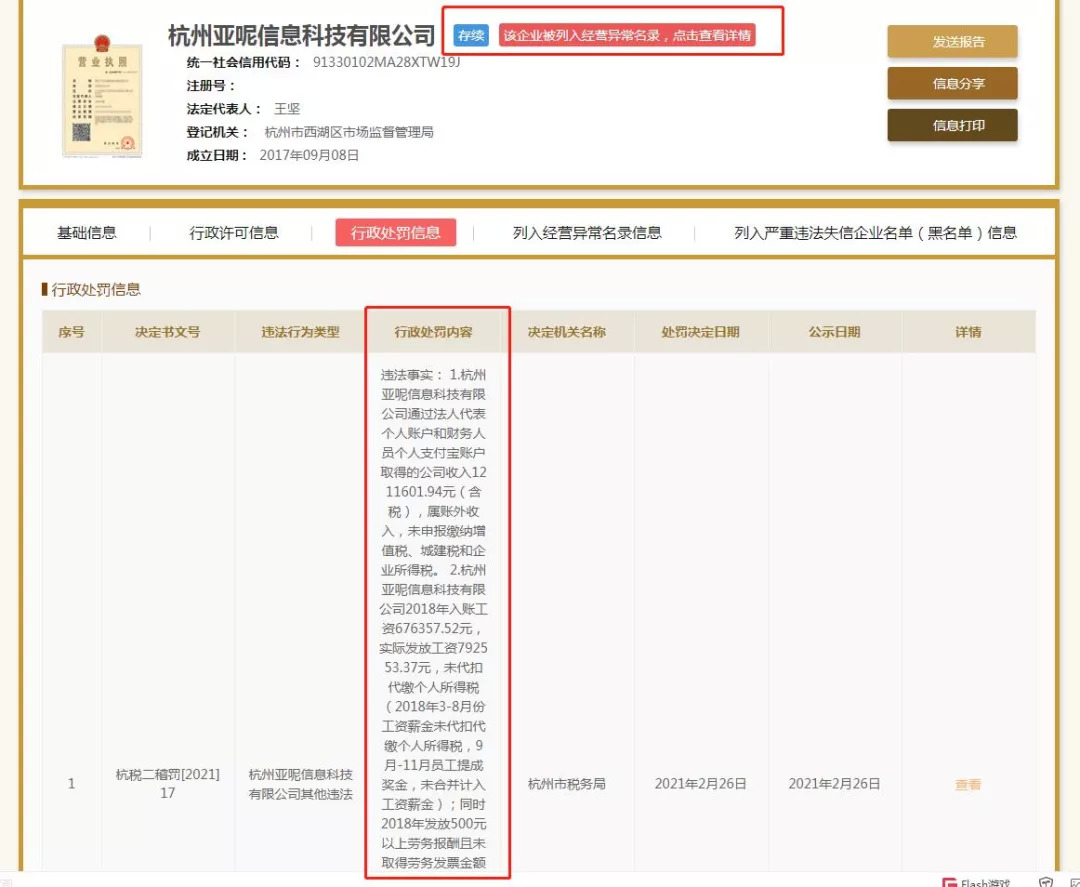Select the credit code 91330102MA28XTW19J
Viewport: 1080px width, 887px height.
(386, 62)
